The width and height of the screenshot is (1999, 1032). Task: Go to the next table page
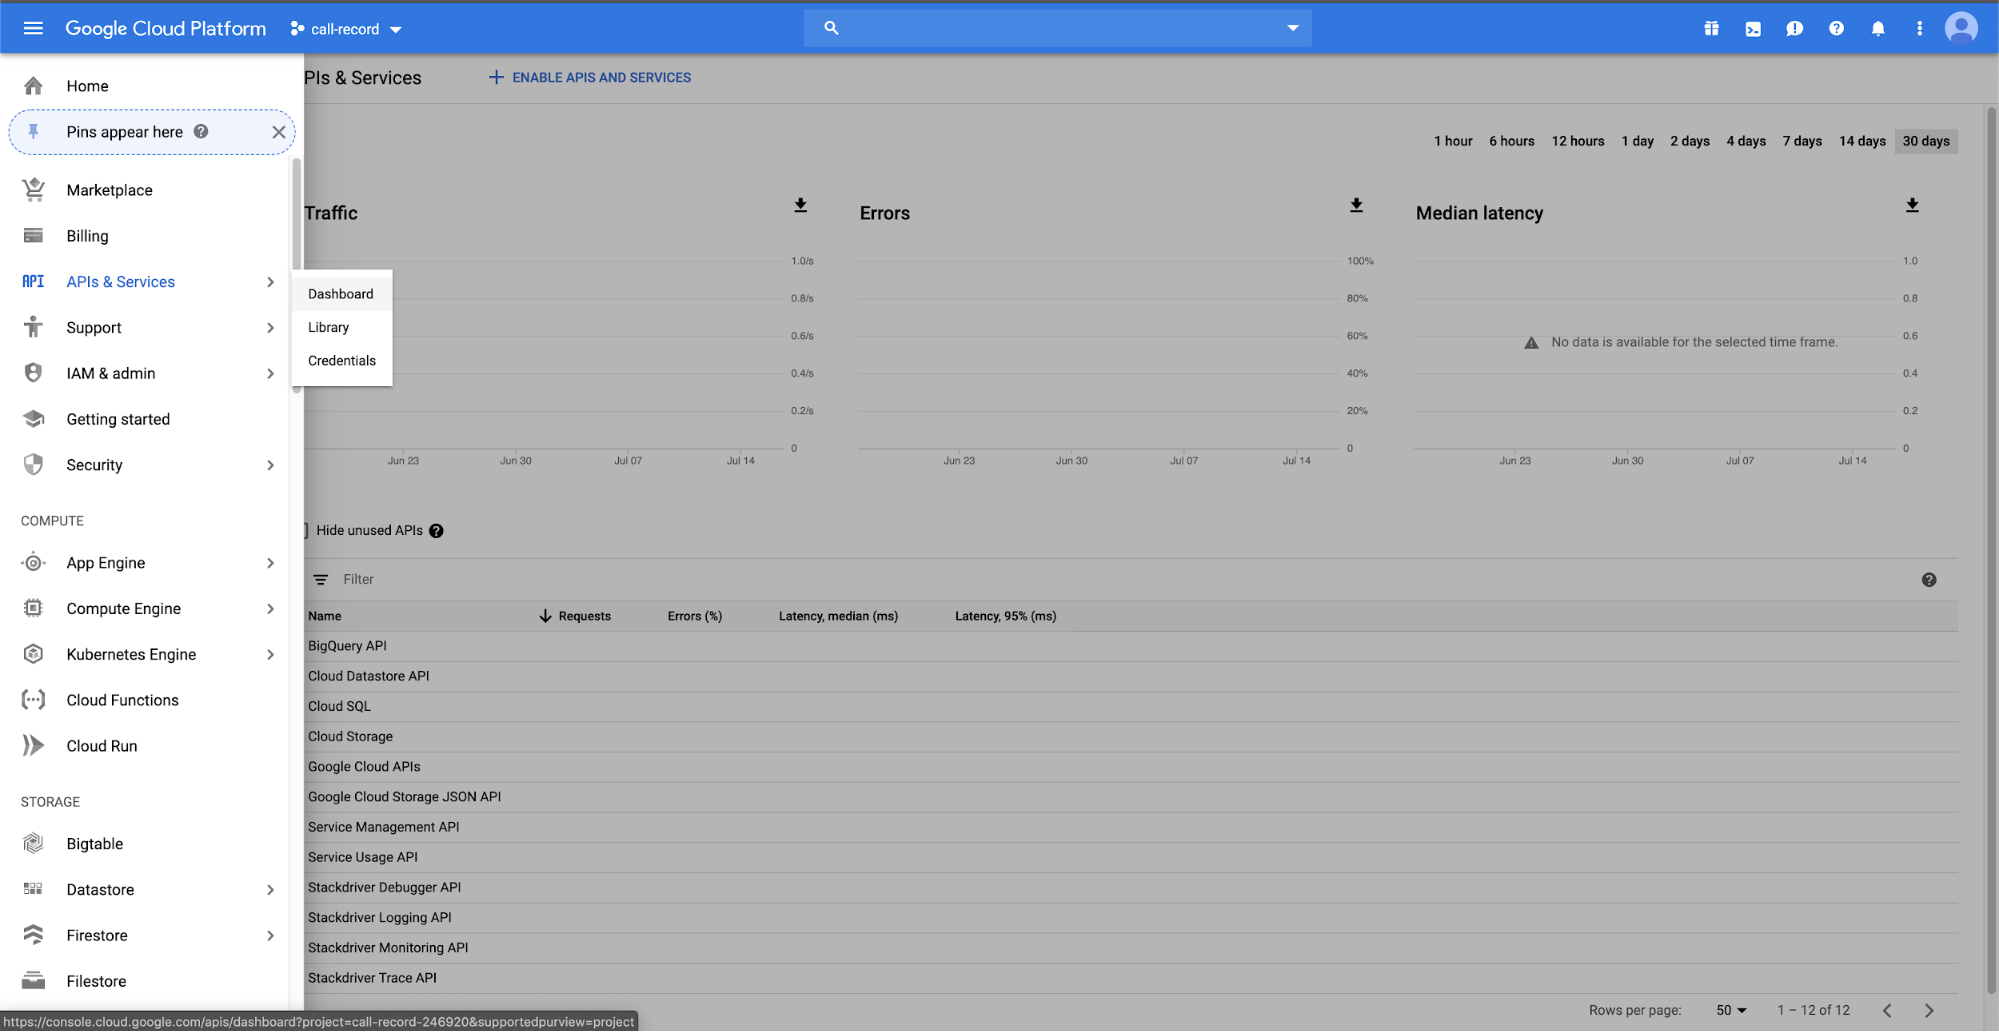point(1929,1010)
